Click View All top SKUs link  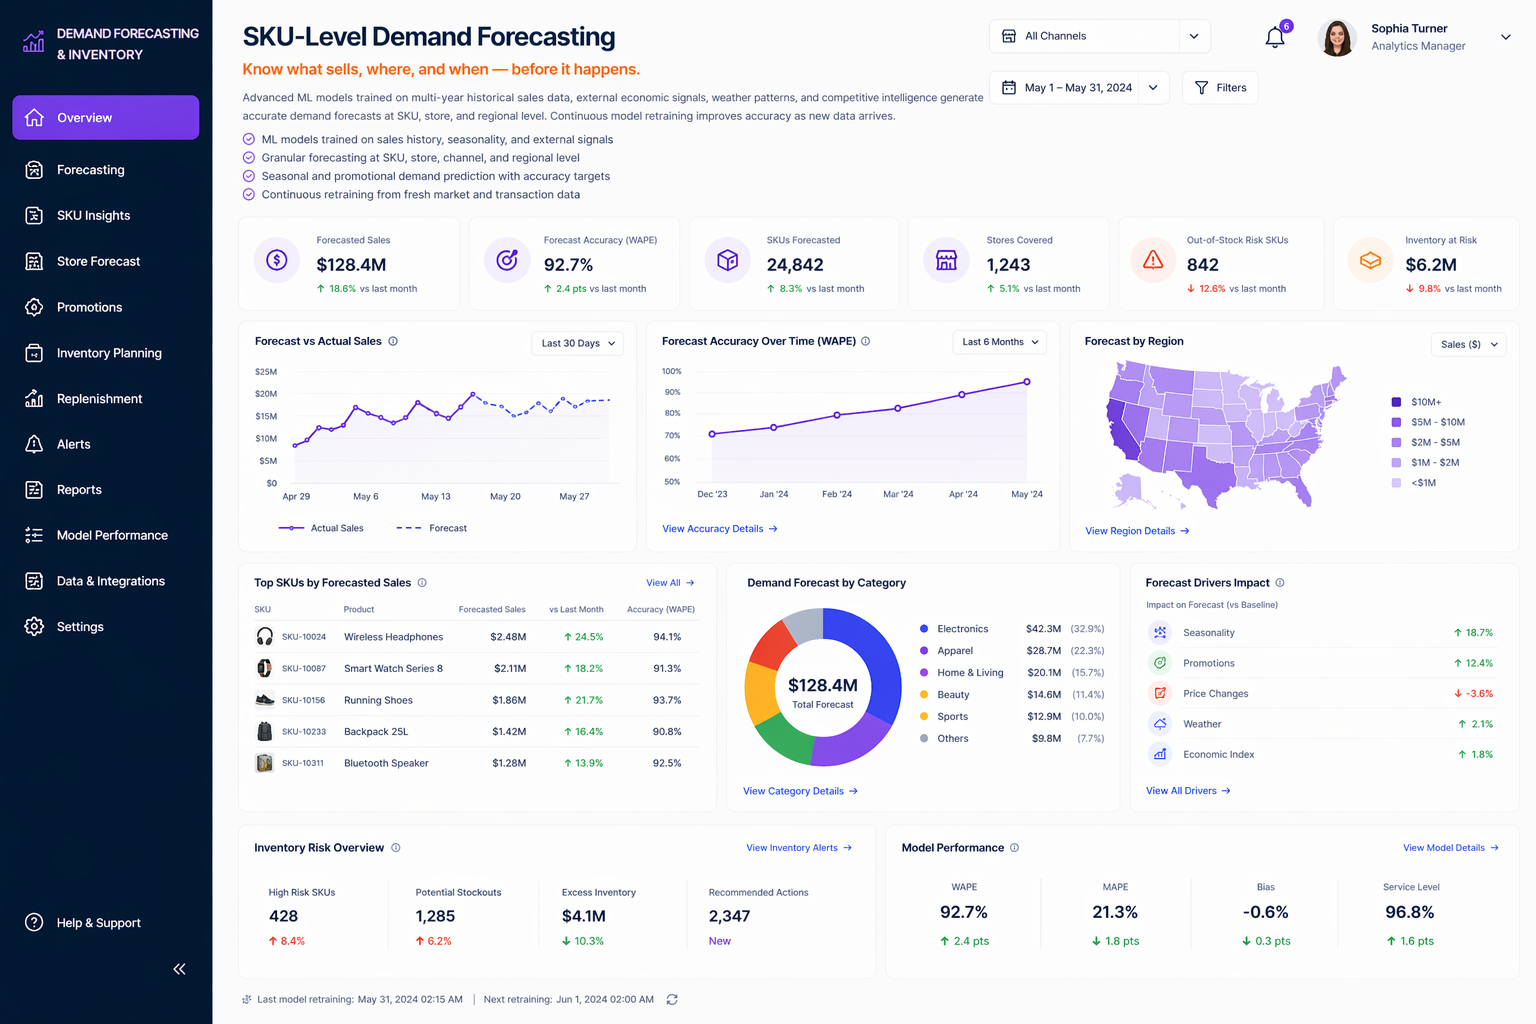pyautogui.click(x=670, y=583)
